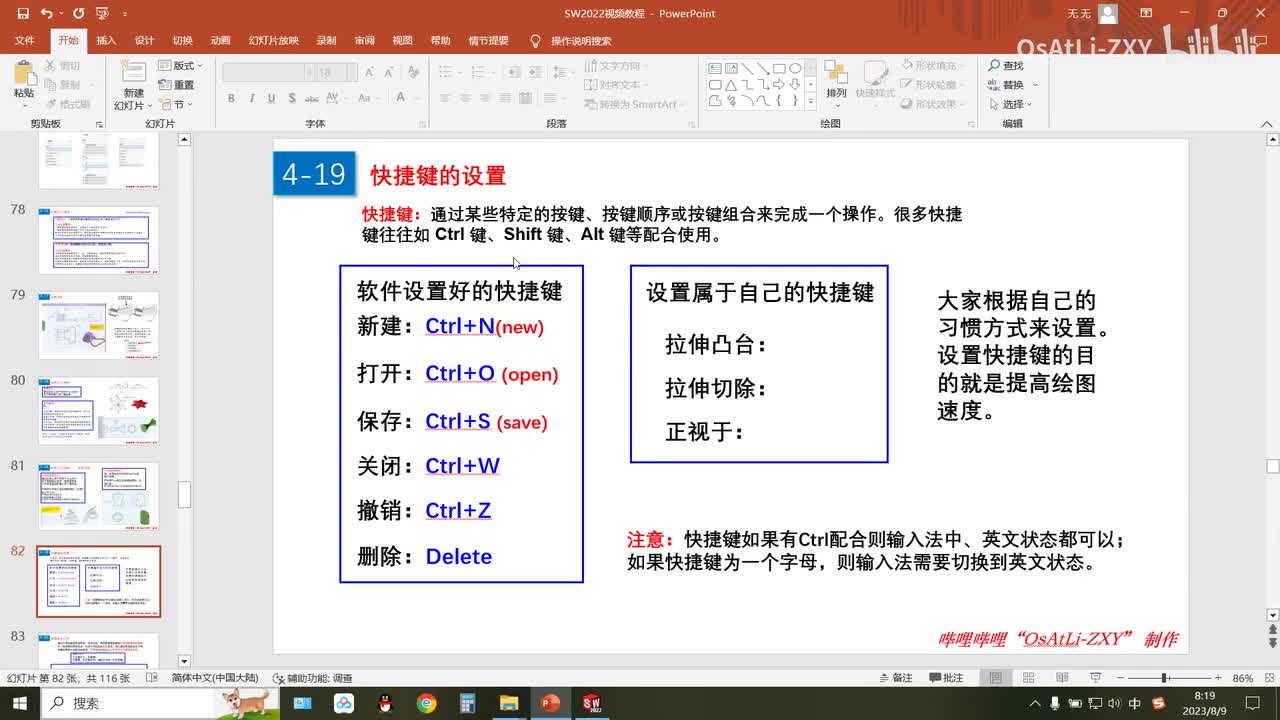Image resolution: width=1280 pixels, height=720 pixels.
Task: Open the Font Color picker
Action: pyautogui.click(x=404, y=98)
